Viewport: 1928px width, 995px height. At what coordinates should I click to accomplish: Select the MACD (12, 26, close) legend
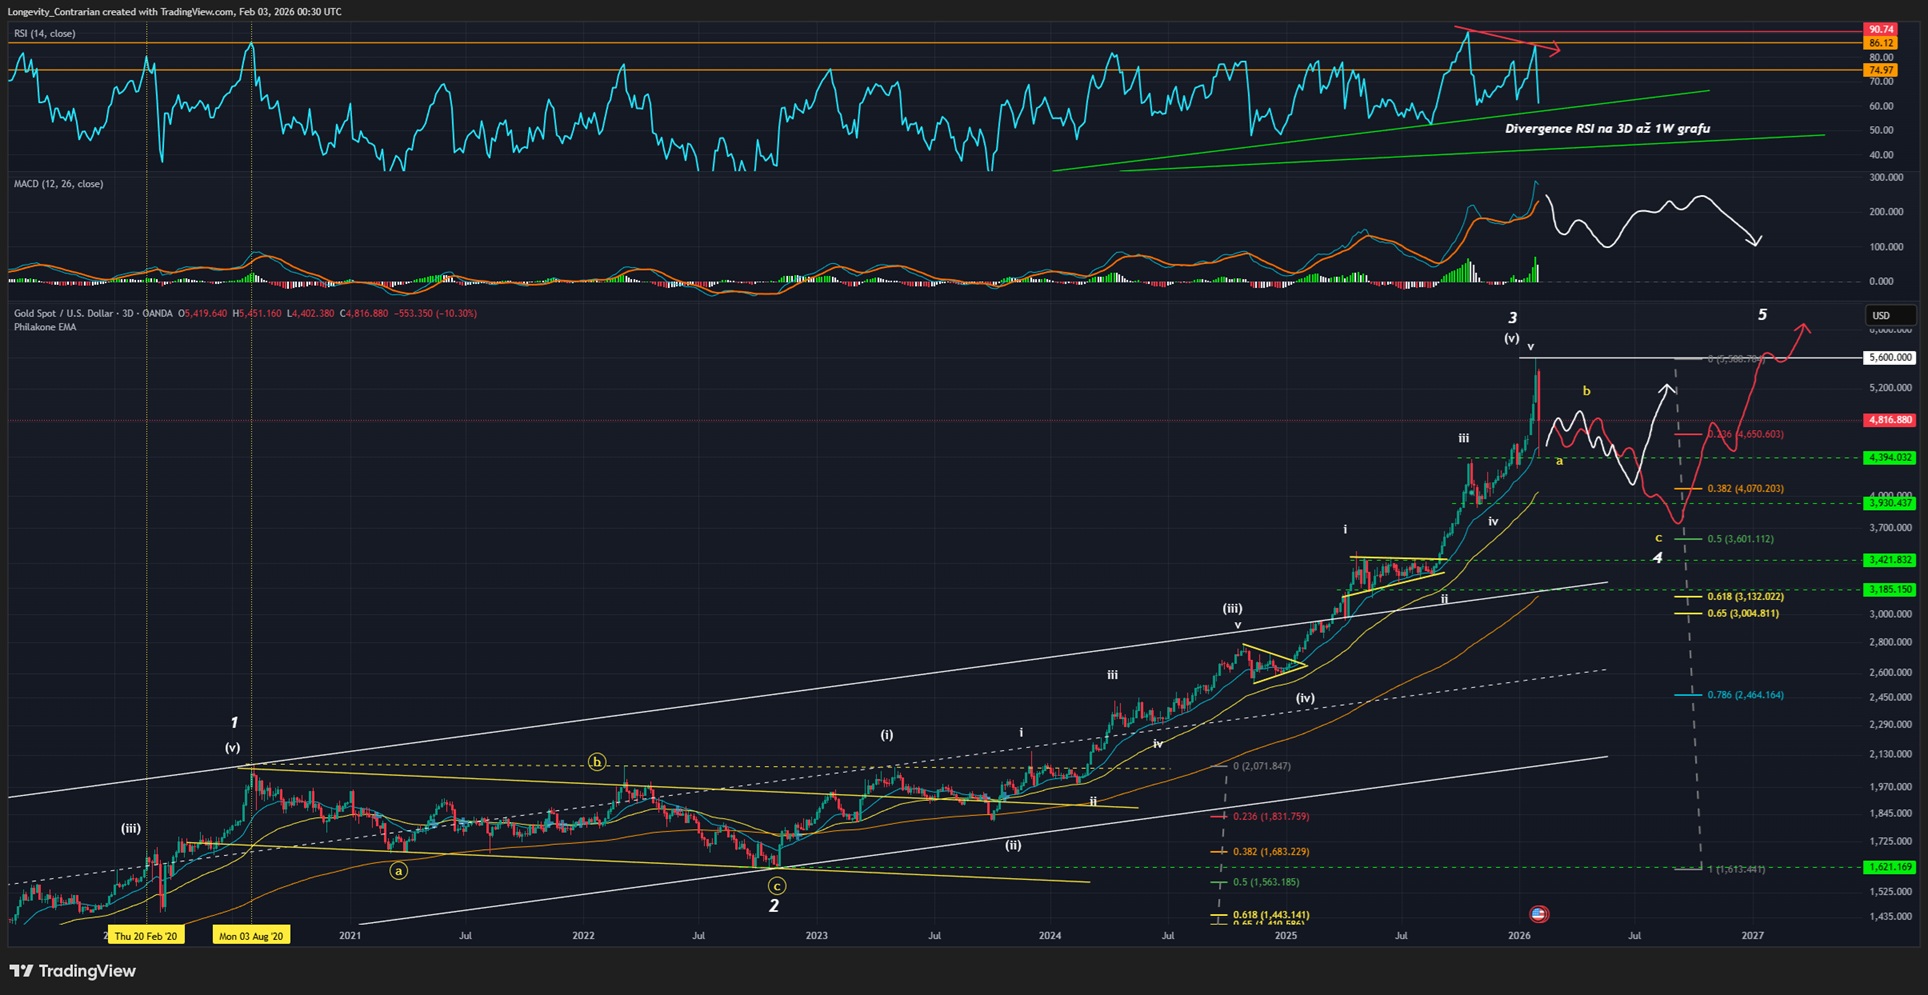pyautogui.click(x=58, y=184)
